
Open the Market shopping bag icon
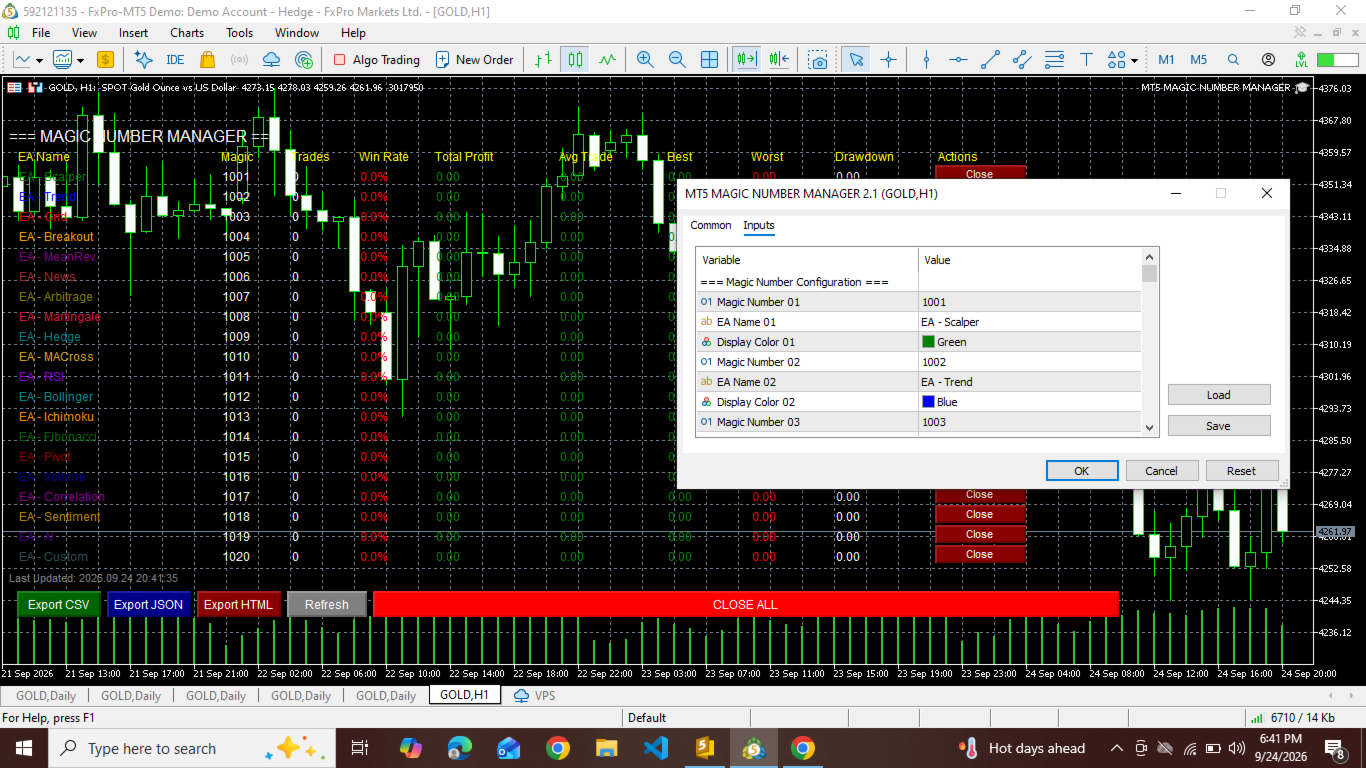pyautogui.click(x=207, y=60)
